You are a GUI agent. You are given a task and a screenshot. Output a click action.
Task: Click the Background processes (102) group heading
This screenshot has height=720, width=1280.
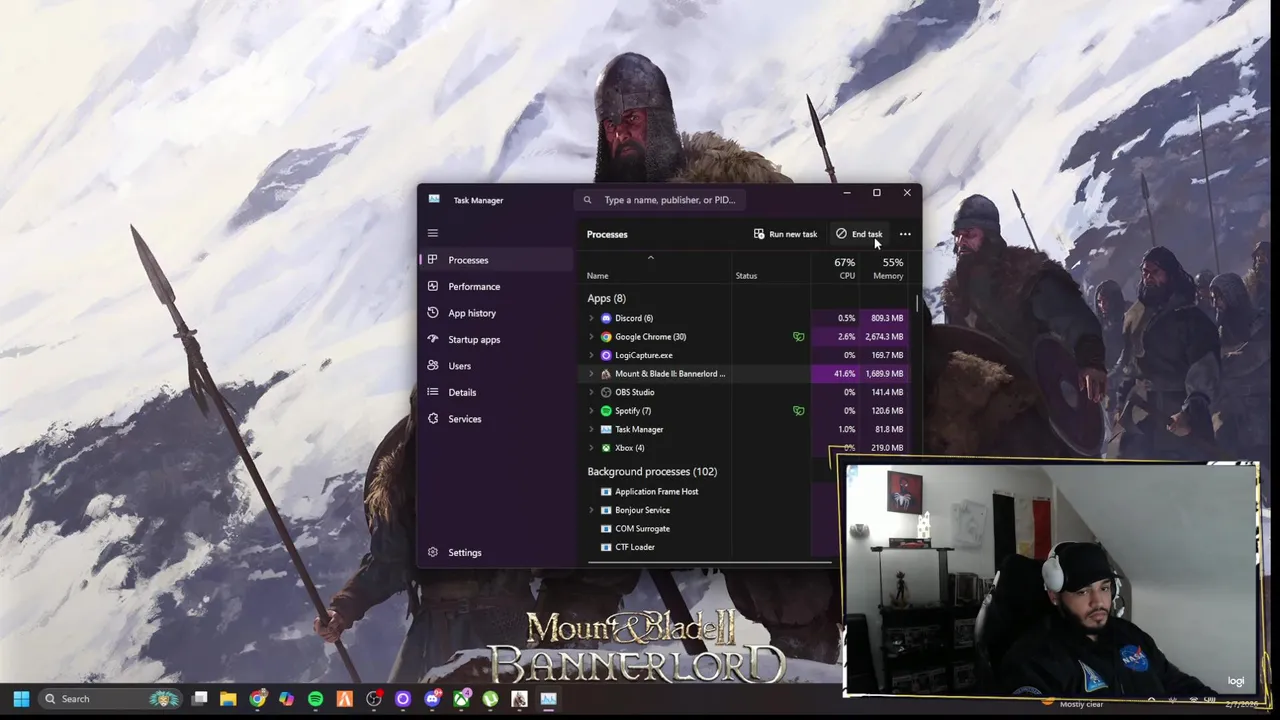(652, 471)
